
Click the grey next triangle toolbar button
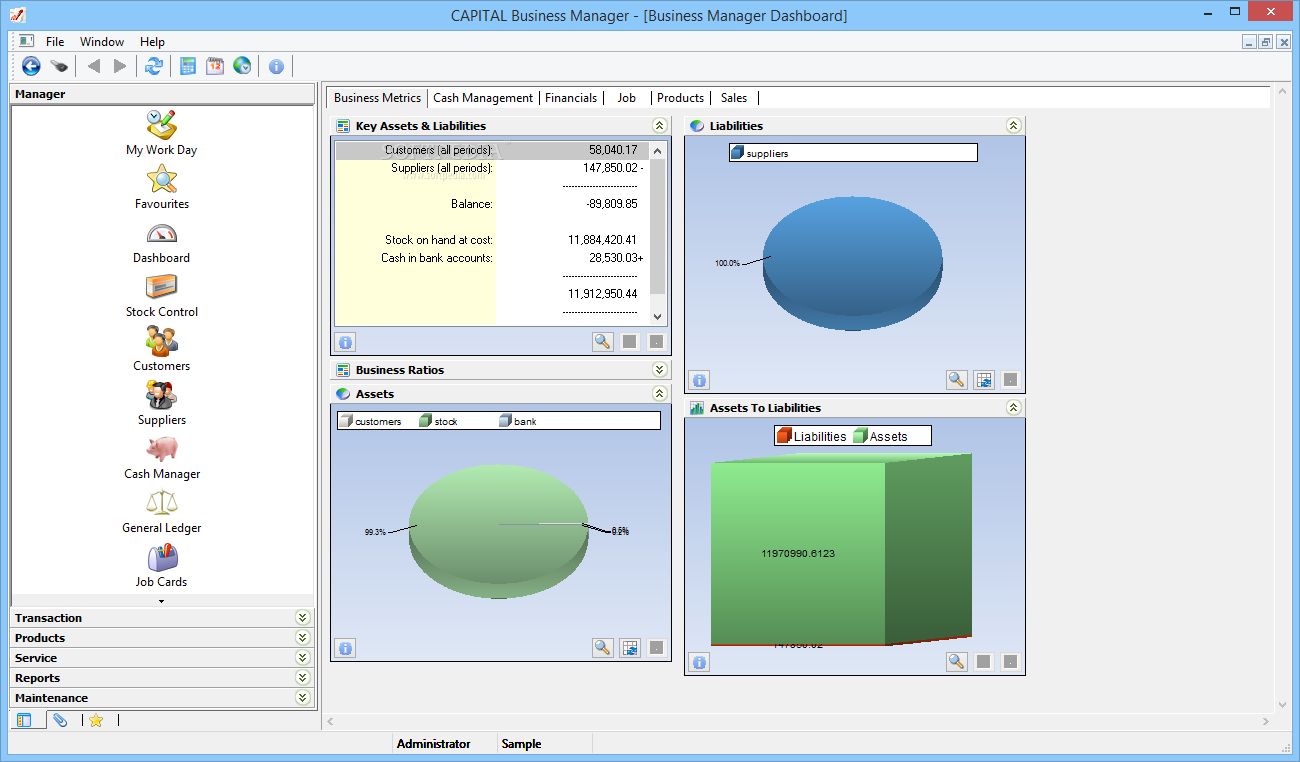tap(121, 66)
